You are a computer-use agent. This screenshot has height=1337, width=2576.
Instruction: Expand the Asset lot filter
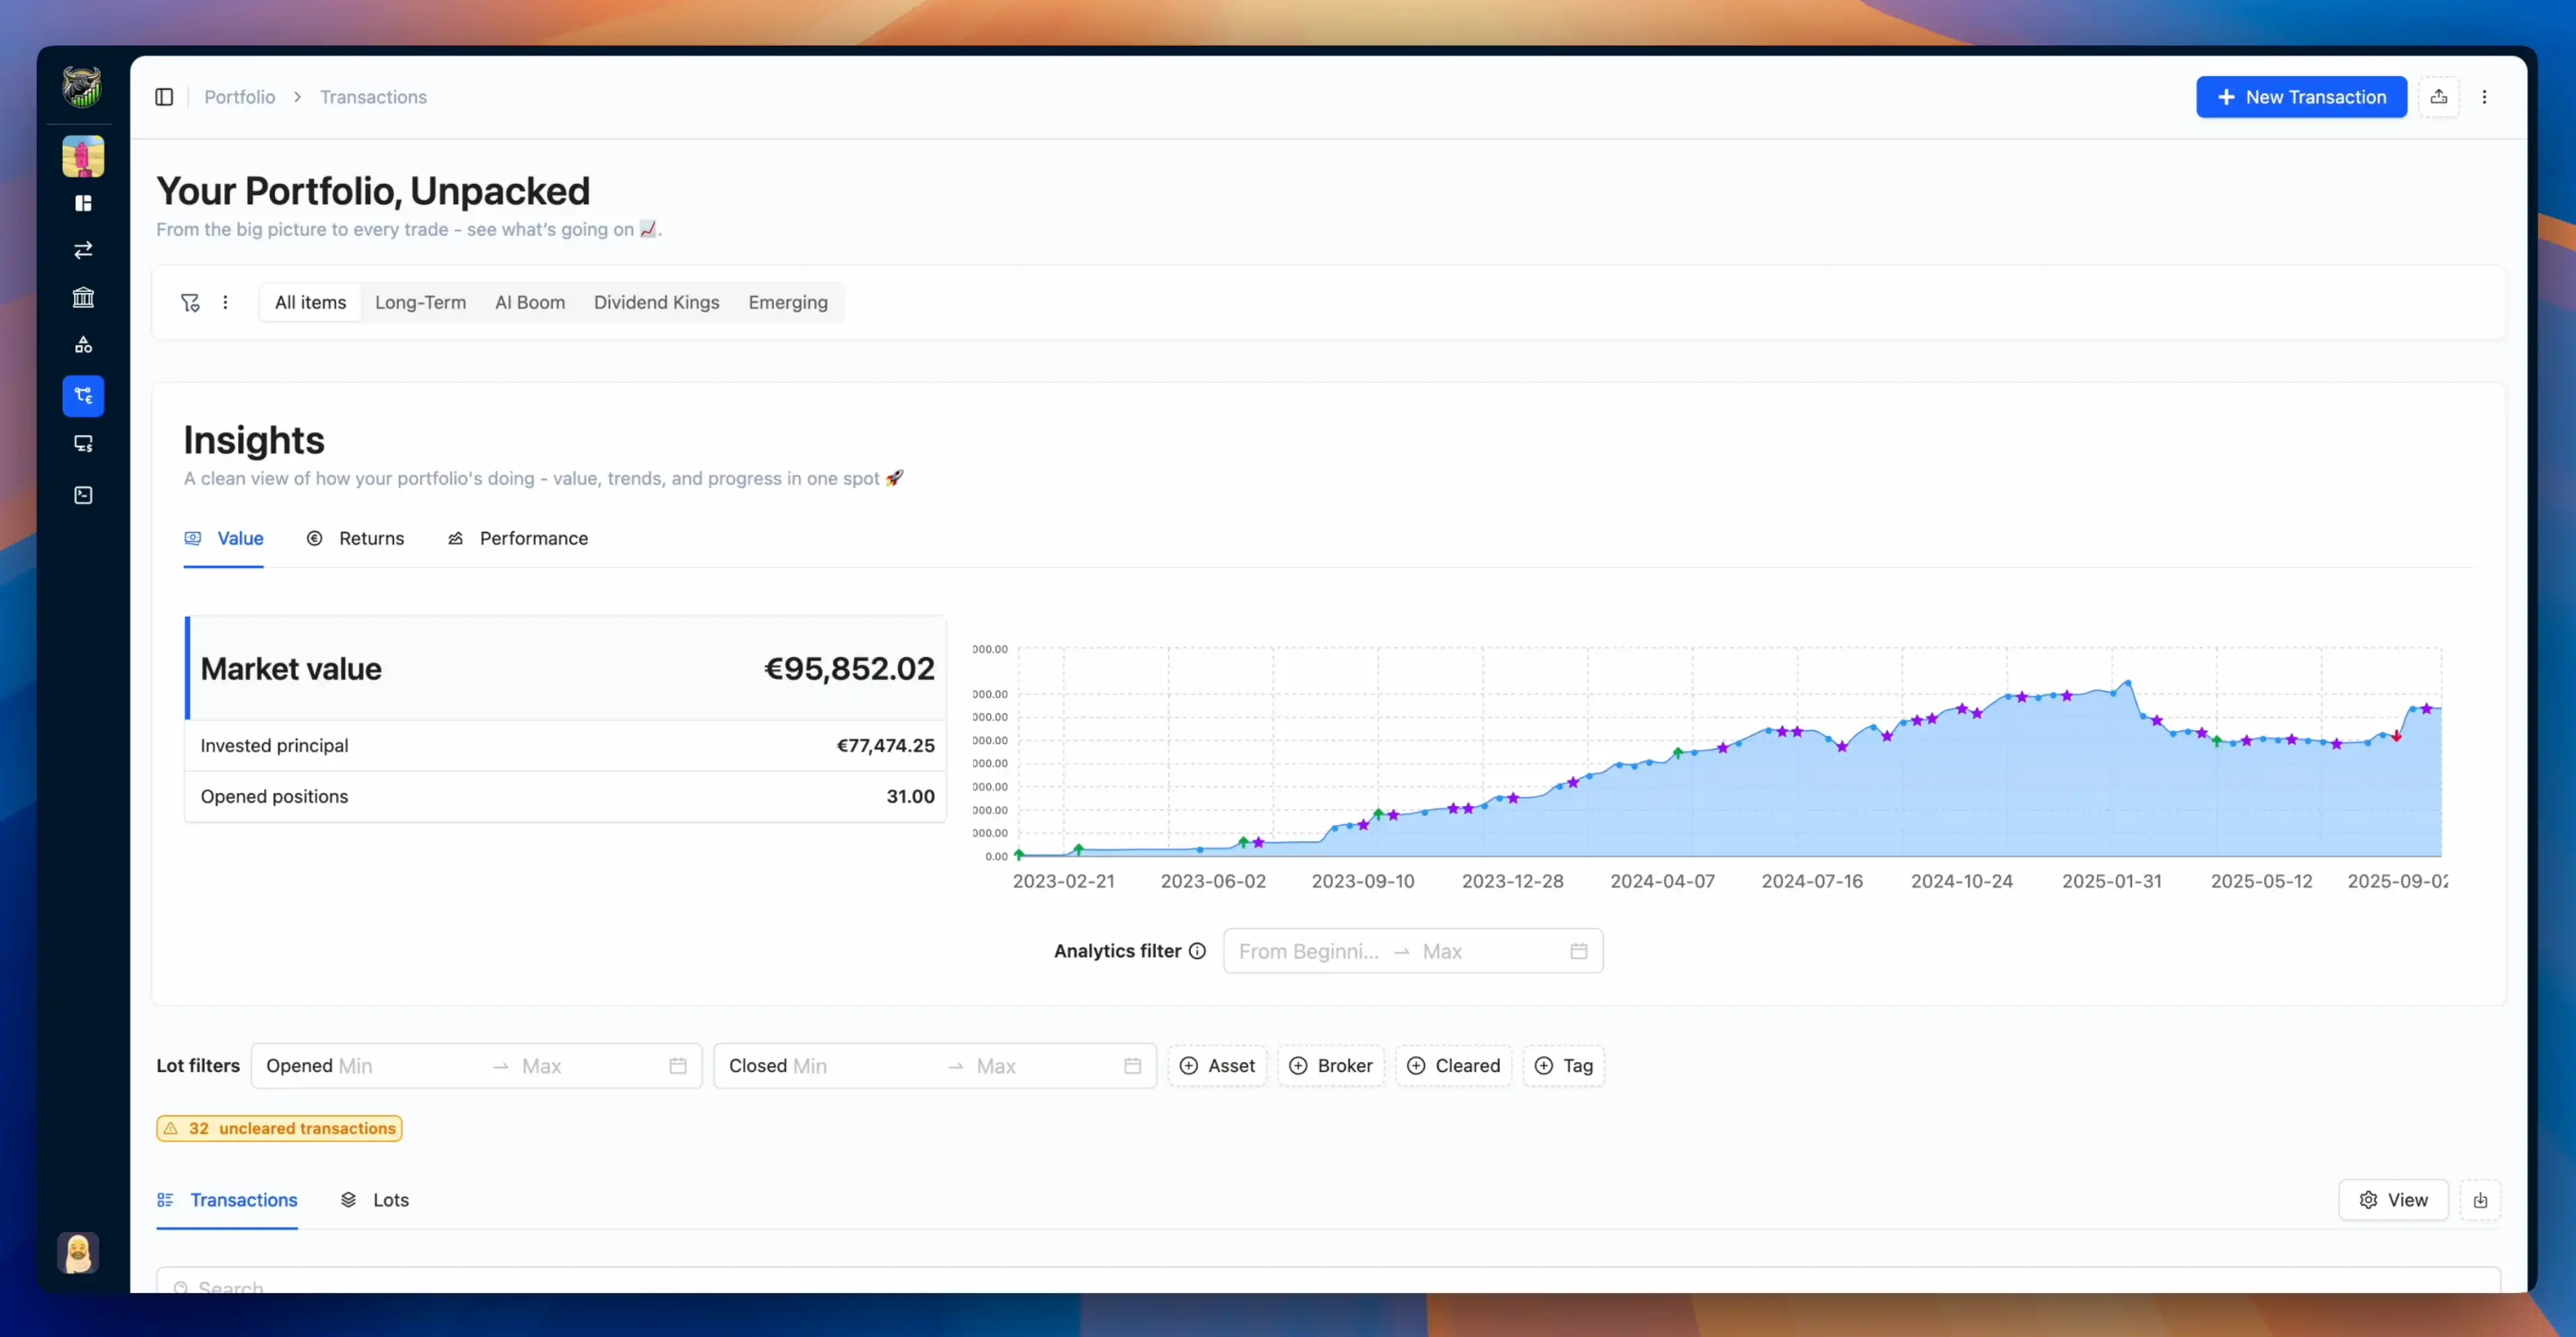(x=1217, y=1066)
